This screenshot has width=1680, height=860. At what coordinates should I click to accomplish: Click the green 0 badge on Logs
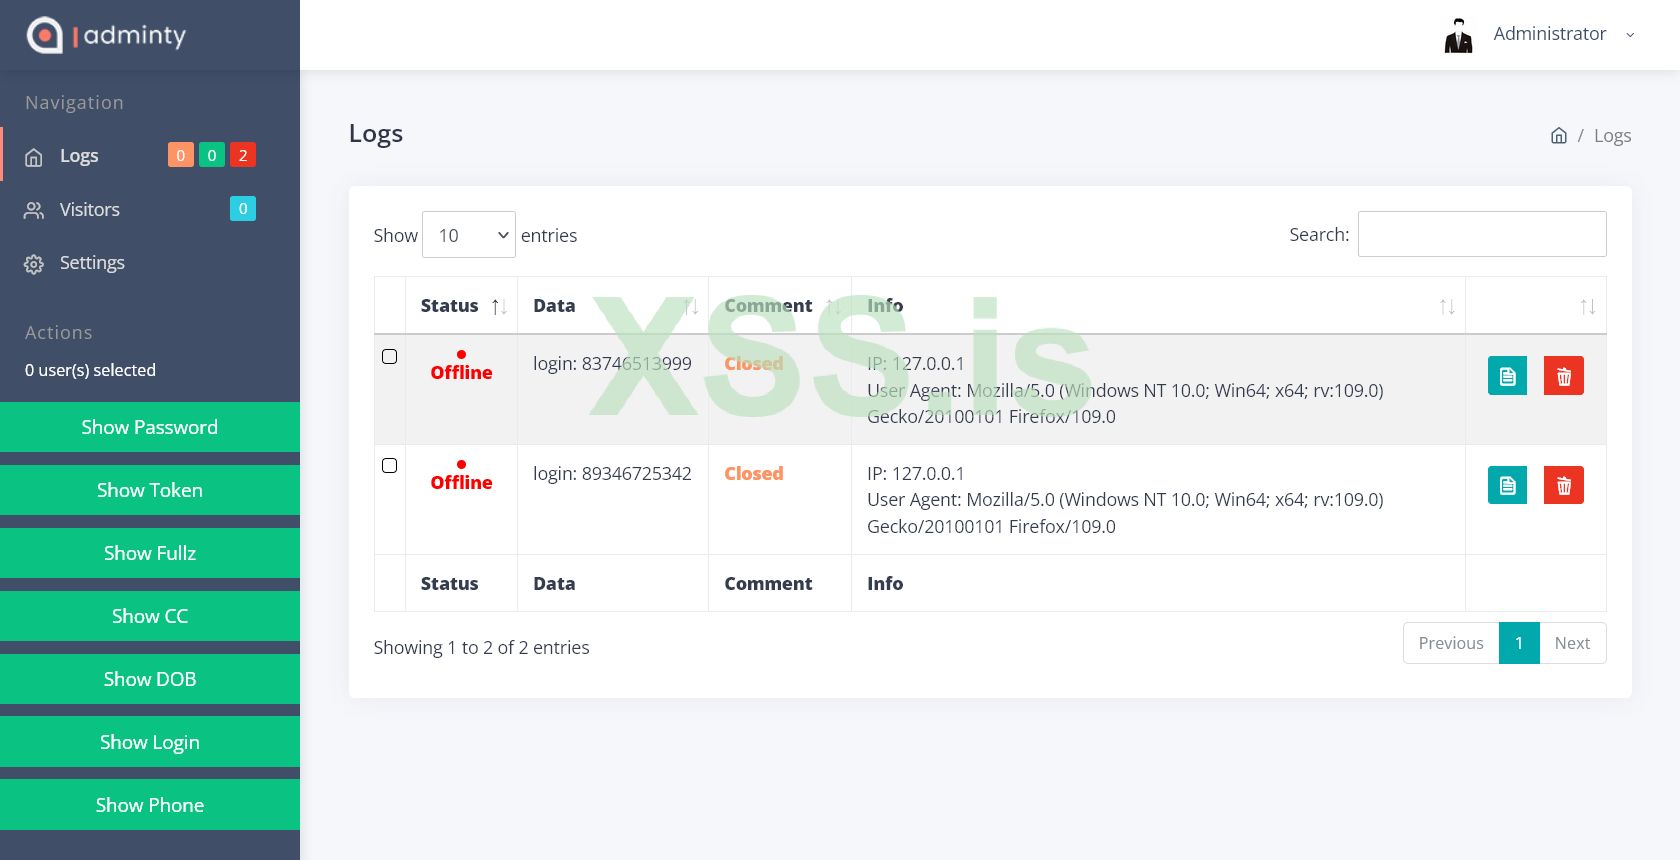212,155
